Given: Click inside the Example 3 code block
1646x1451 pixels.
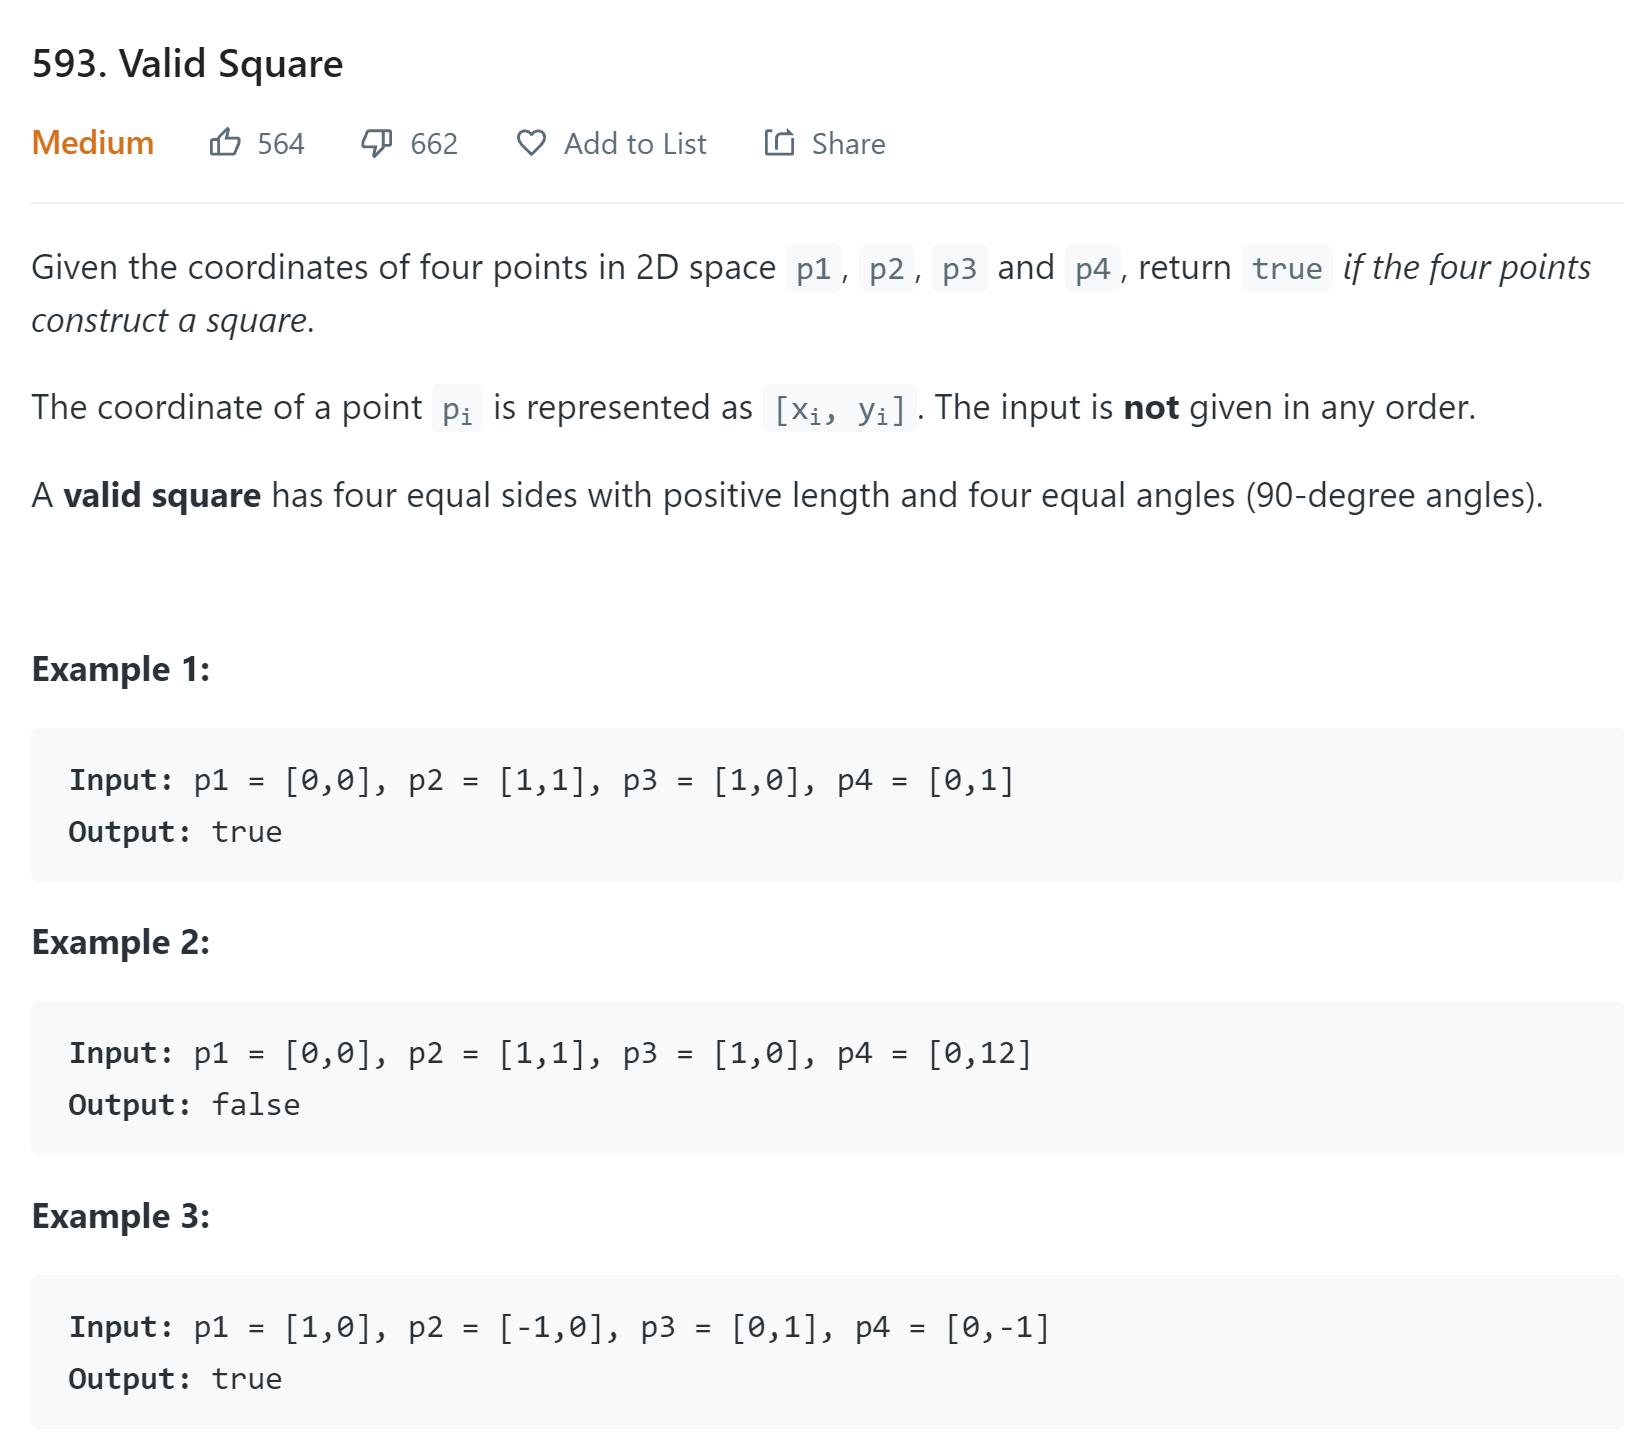Looking at the screenshot, I should [x=827, y=1352].
